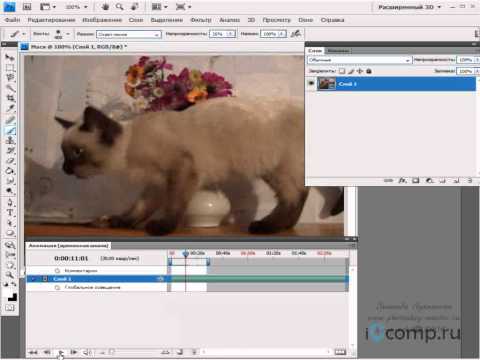
Task: Select the Brush tool in the toolbox
Action: coord(10,130)
